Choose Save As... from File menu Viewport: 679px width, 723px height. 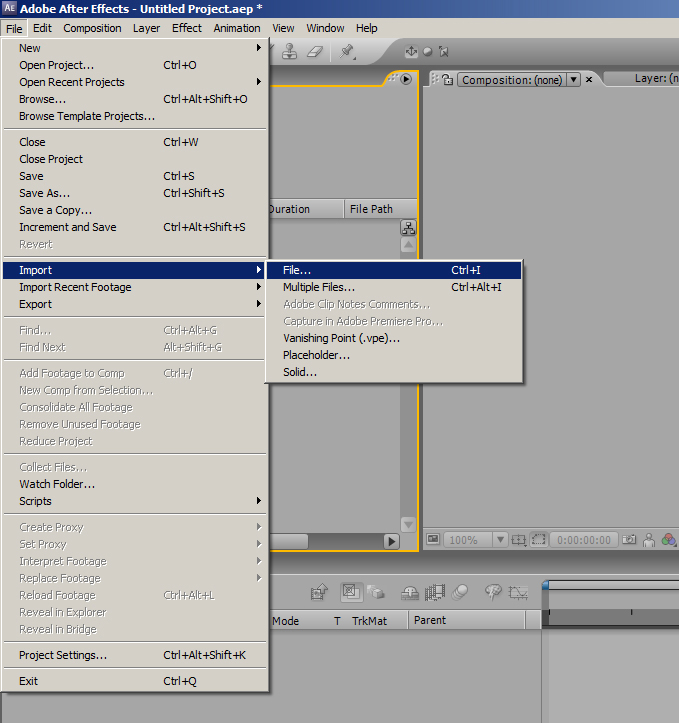click(x=135, y=193)
